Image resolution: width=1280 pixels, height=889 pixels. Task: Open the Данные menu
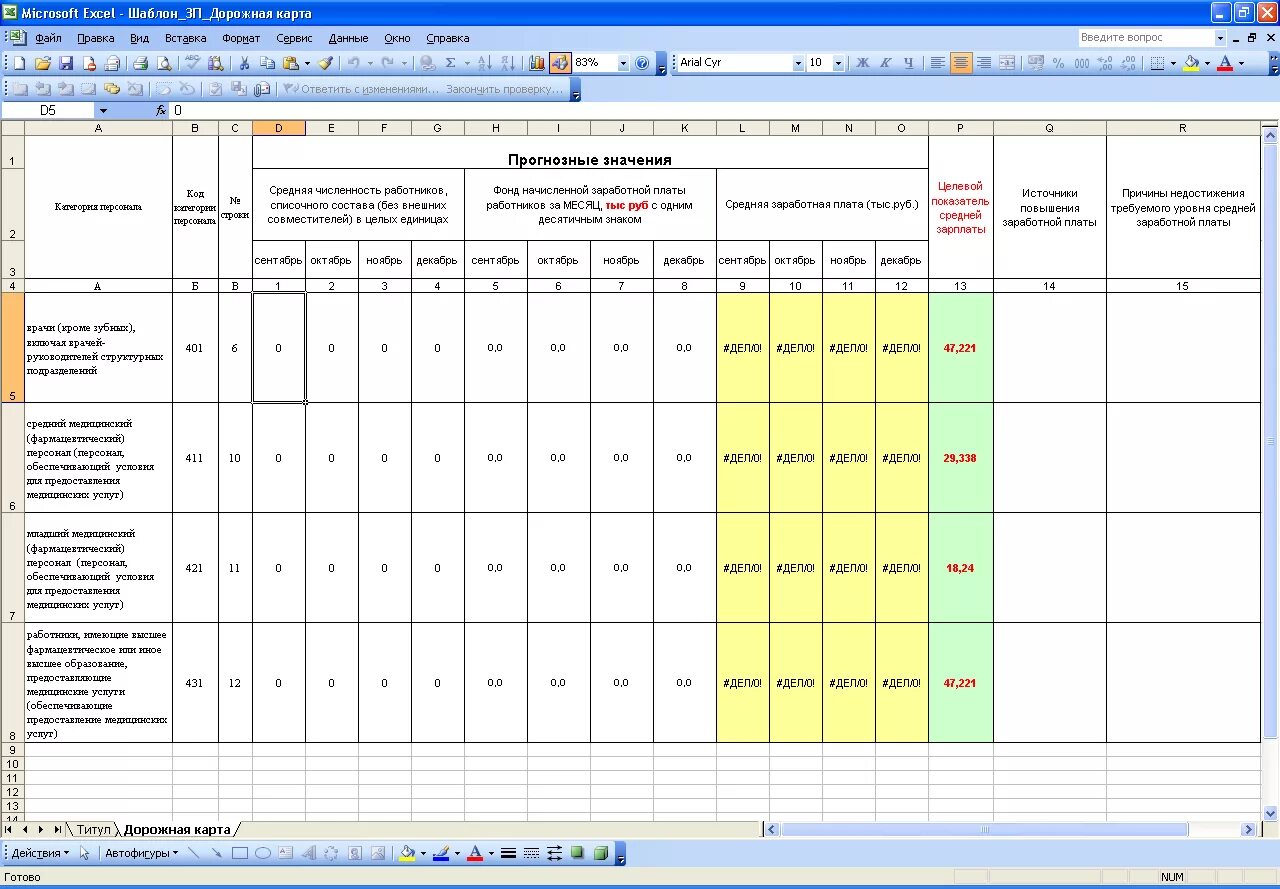(348, 38)
